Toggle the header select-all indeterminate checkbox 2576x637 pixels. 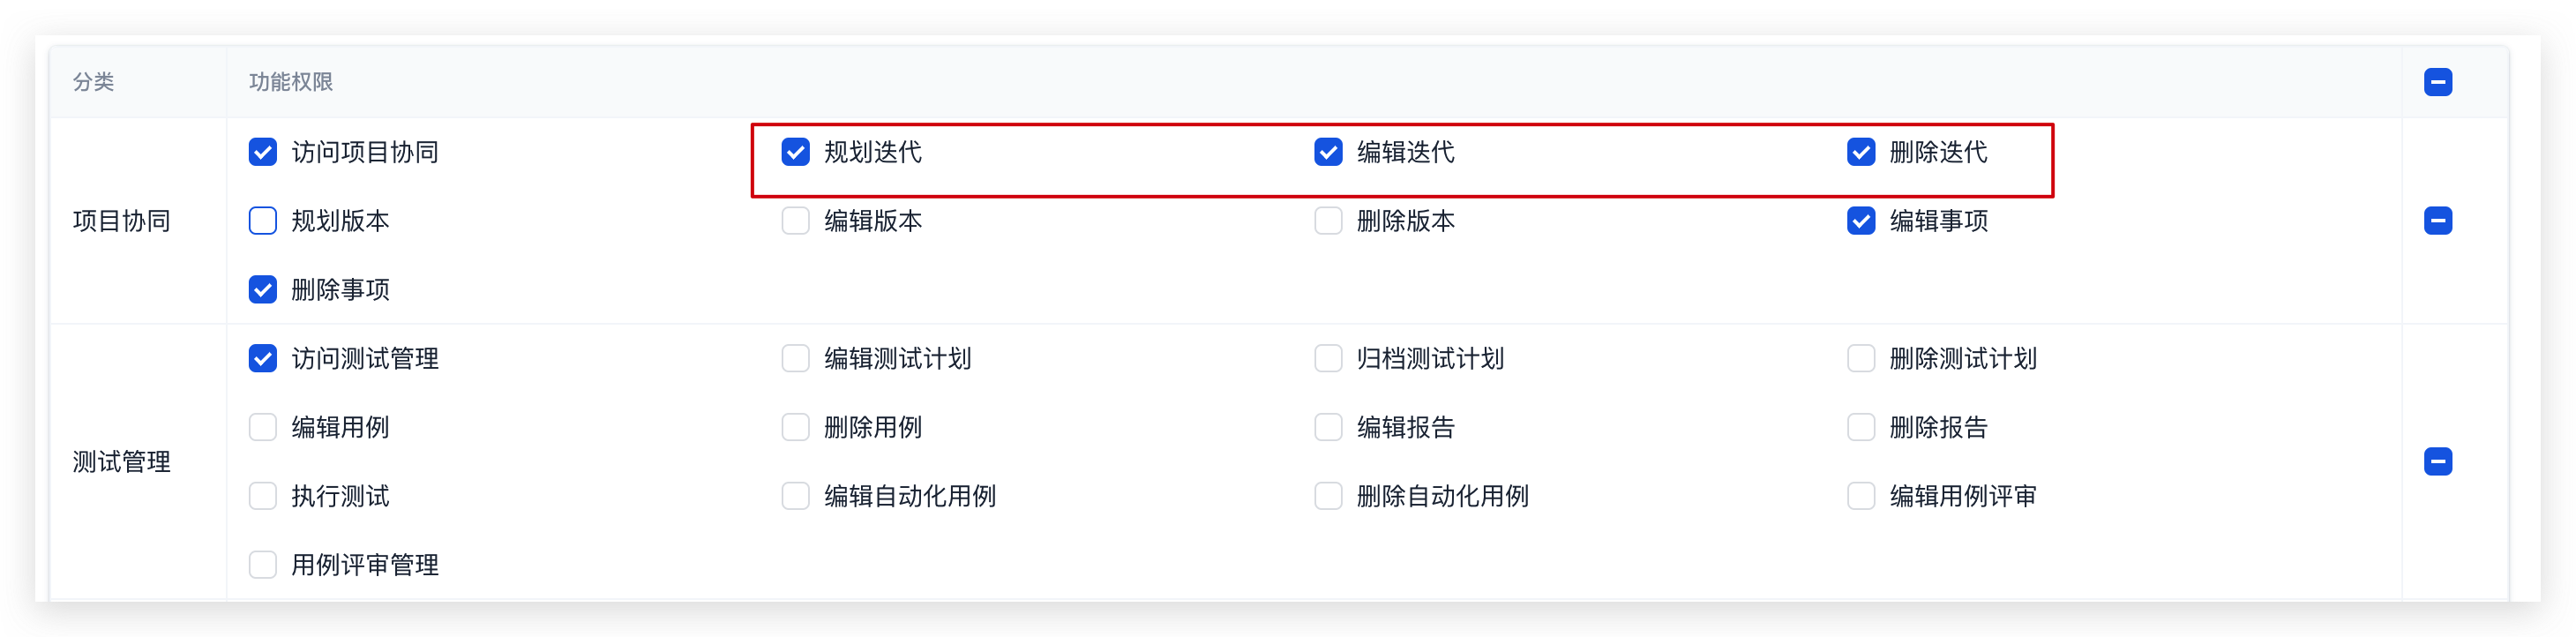2437,82
